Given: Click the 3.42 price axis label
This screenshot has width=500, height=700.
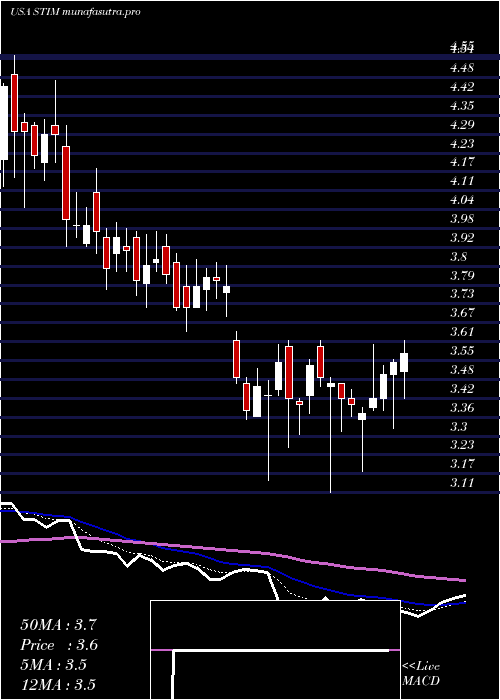Looking at the screenshot, I should coord(462,388).
